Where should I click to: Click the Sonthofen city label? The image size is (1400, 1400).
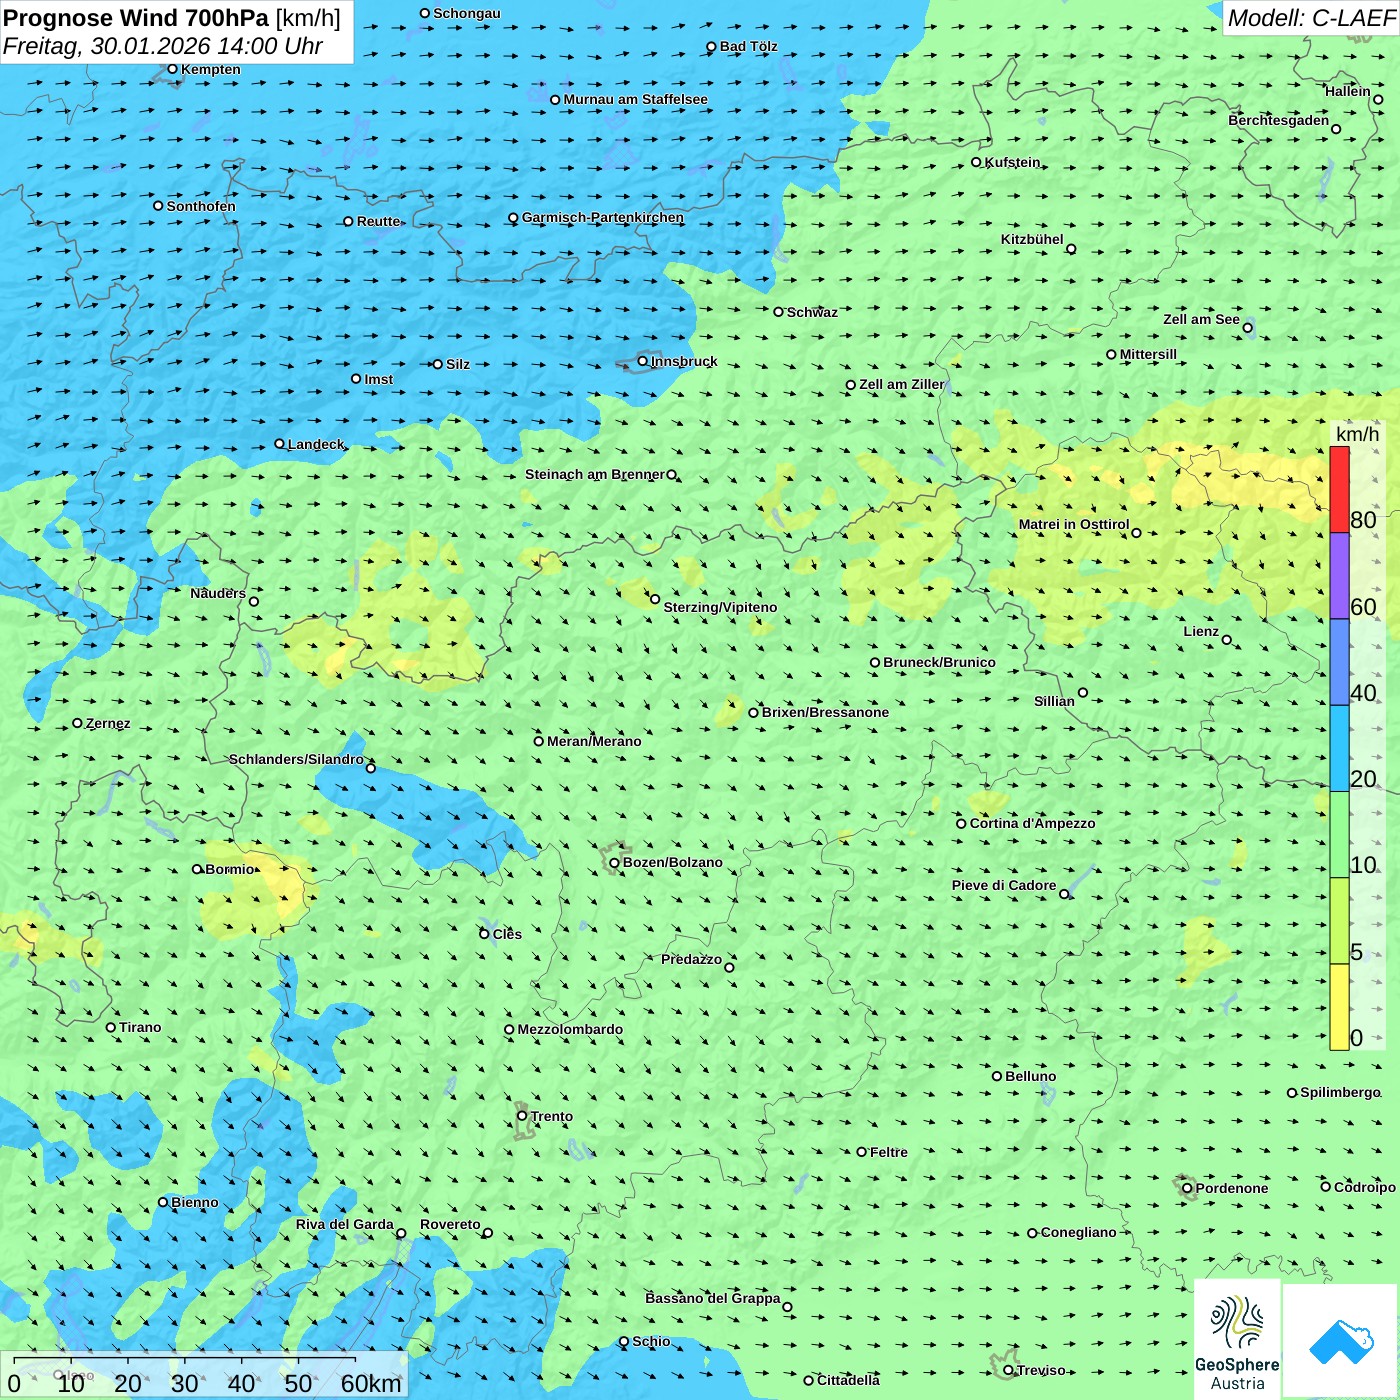click(x=201, y=206)
